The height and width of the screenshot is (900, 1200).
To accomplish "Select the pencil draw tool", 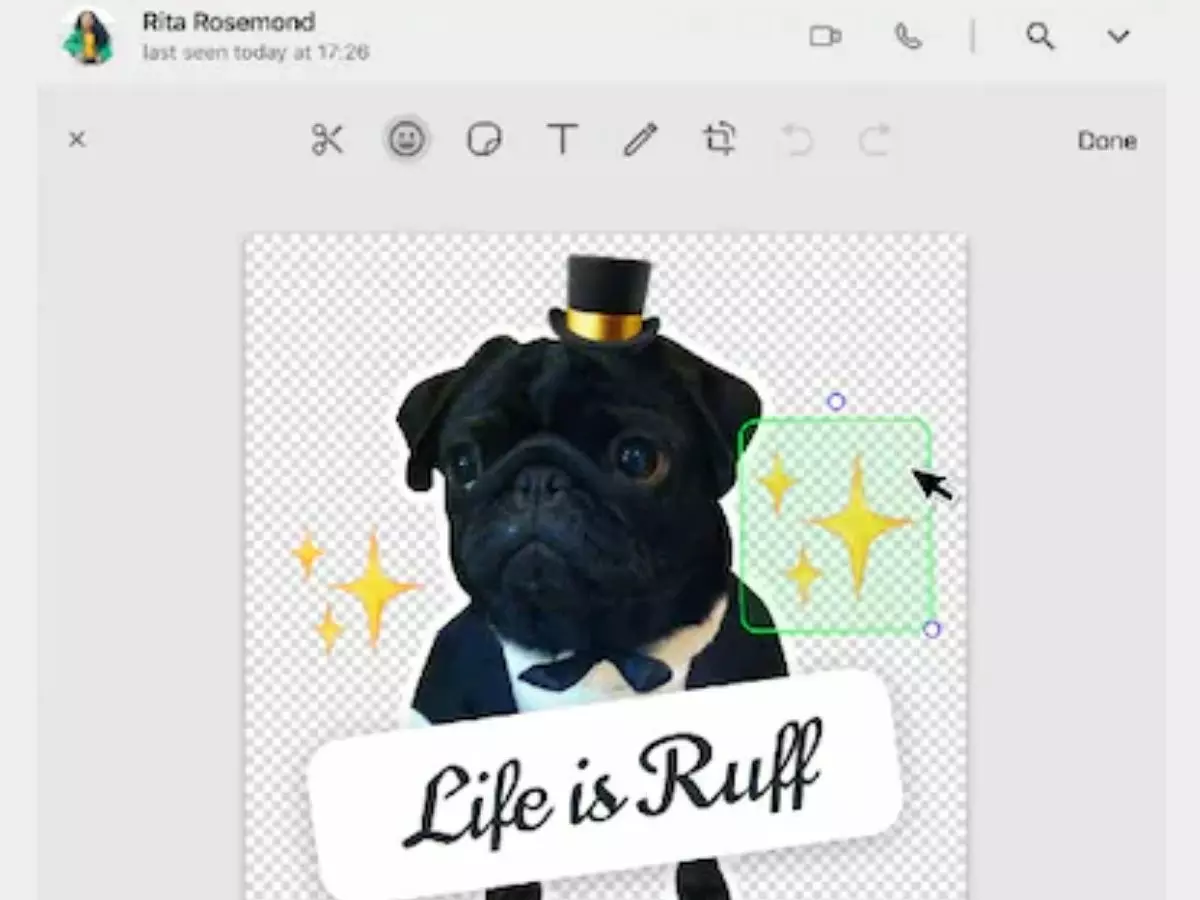I will click(x=640, y=140).
